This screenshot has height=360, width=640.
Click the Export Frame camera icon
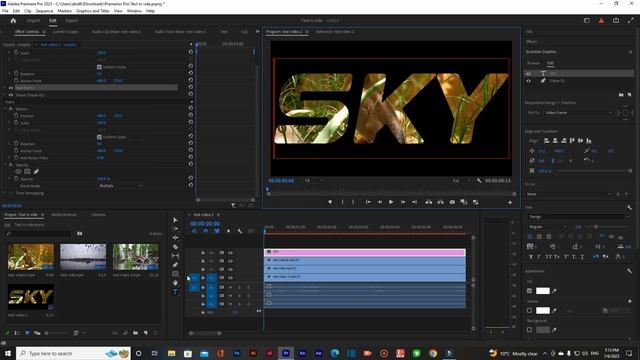pos(452,202)
